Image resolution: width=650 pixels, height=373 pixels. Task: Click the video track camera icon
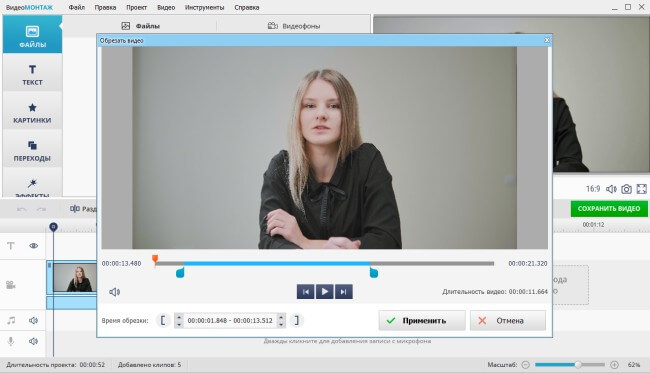[11, 285]
